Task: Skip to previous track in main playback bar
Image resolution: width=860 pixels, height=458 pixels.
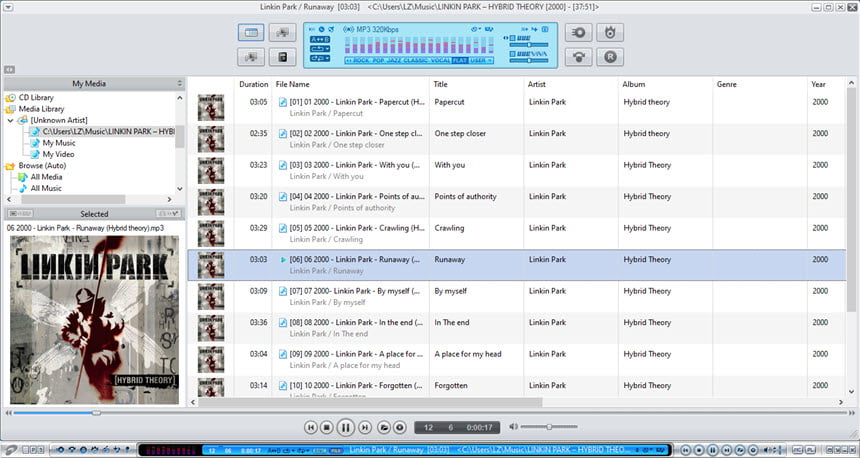Action: pos(310,427)
